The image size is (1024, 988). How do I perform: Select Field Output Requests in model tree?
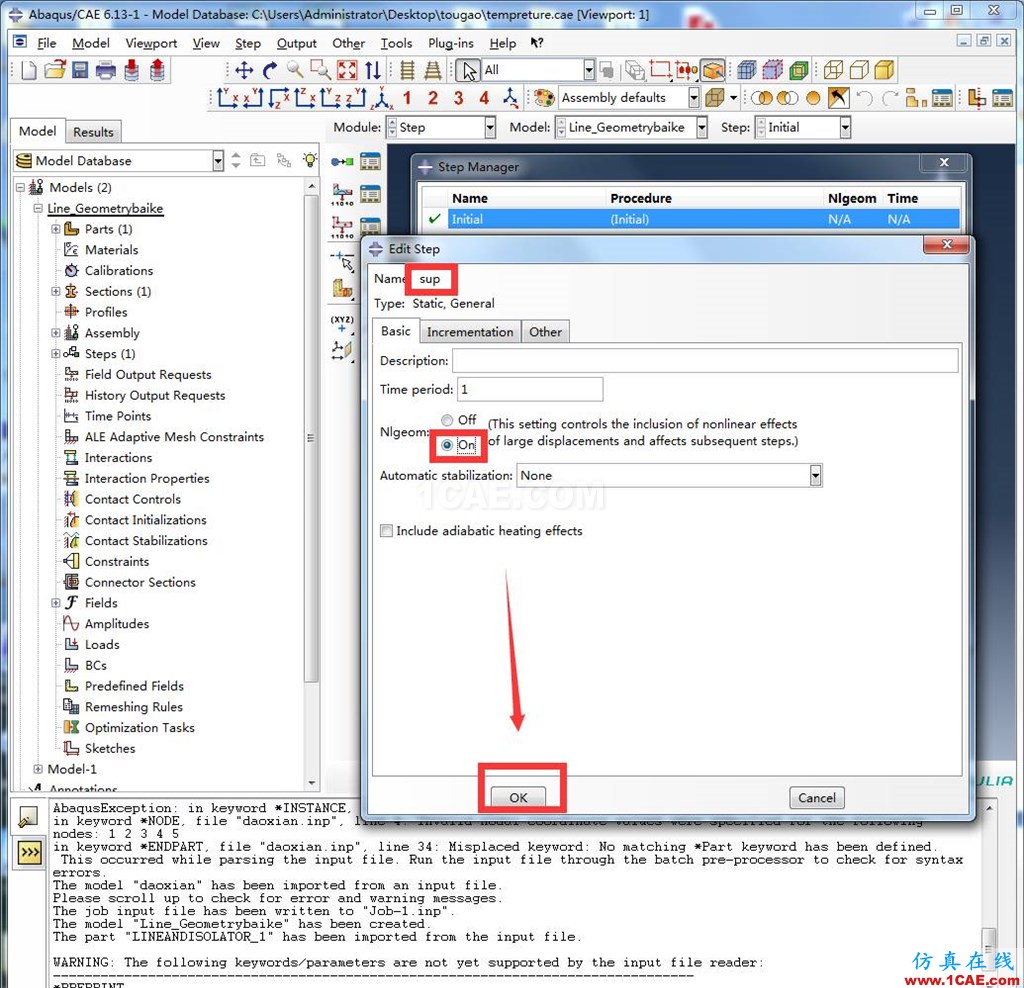pyautogui.click(x=148, y=375)
